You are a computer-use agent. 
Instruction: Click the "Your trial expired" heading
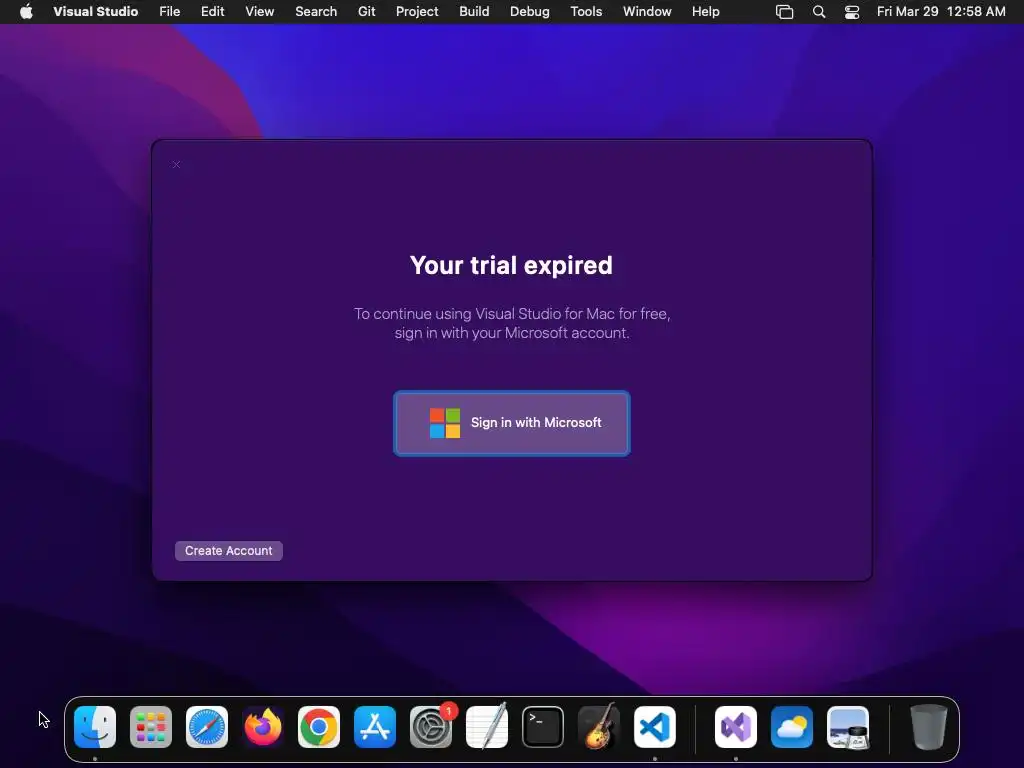[511, 265]
